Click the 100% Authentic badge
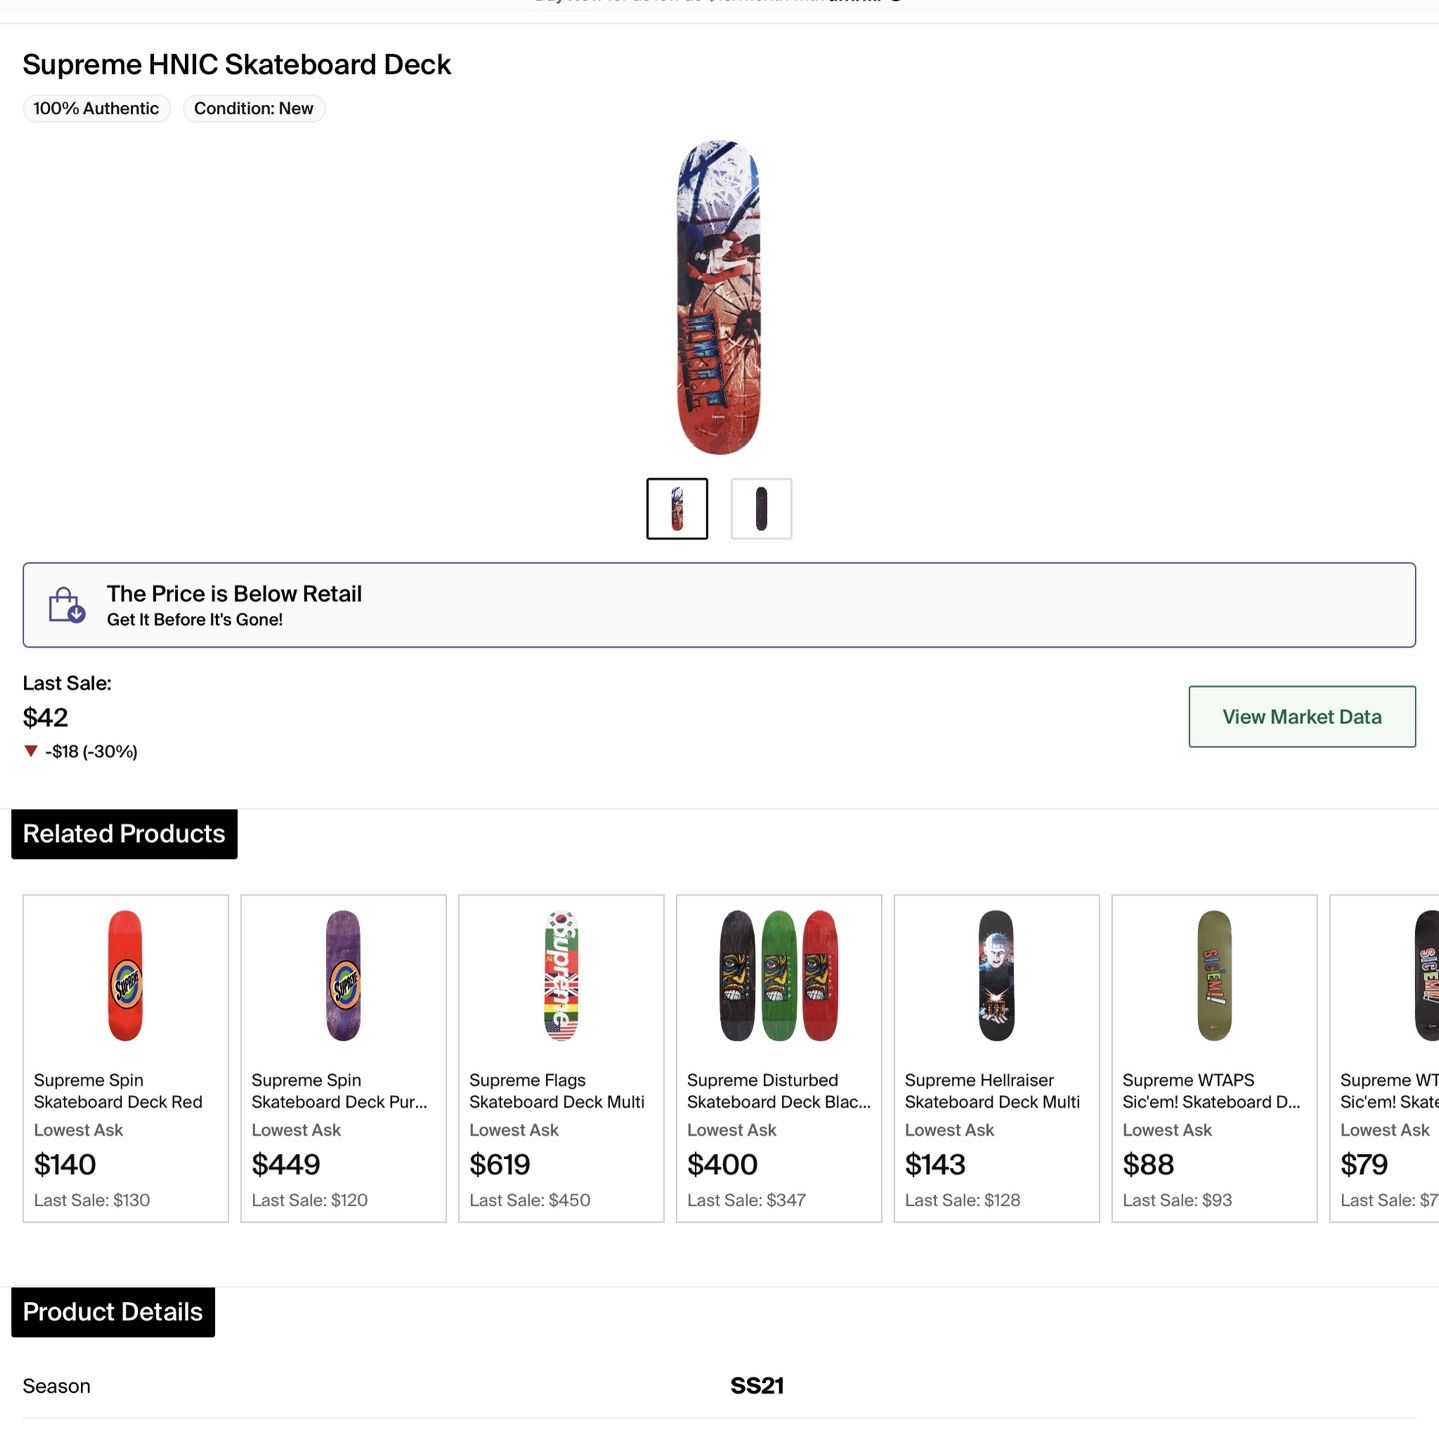 click(96, 108)
